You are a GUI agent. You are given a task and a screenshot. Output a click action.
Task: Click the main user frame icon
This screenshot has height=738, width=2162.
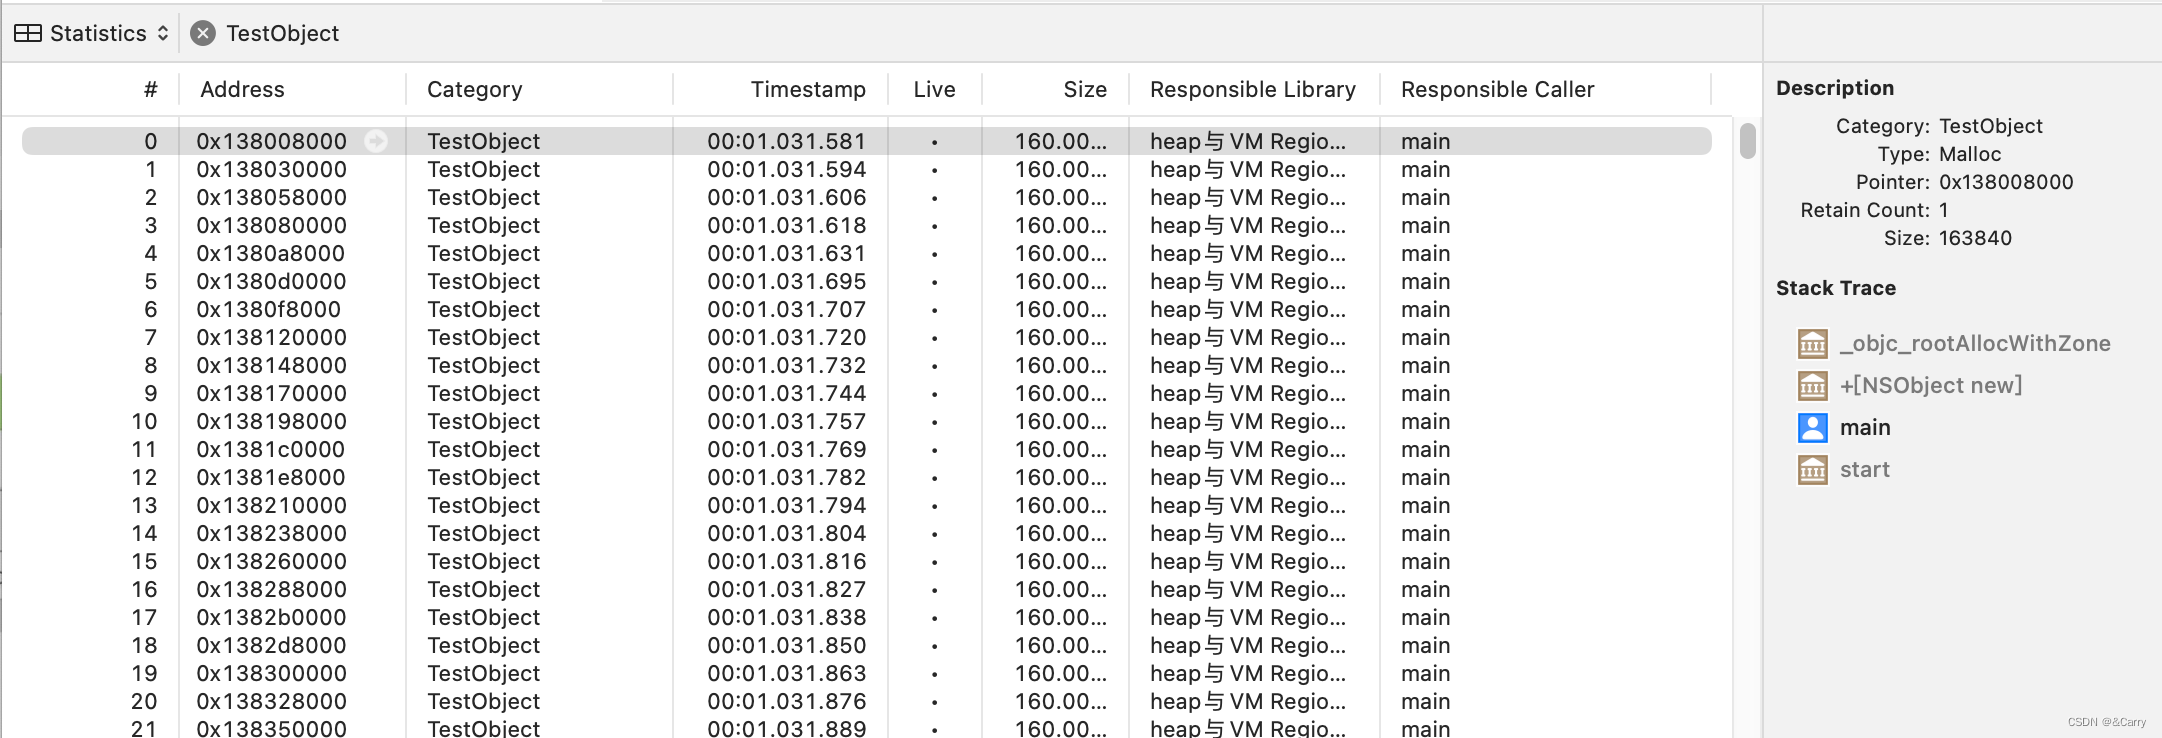click(x=1812, y=428)
